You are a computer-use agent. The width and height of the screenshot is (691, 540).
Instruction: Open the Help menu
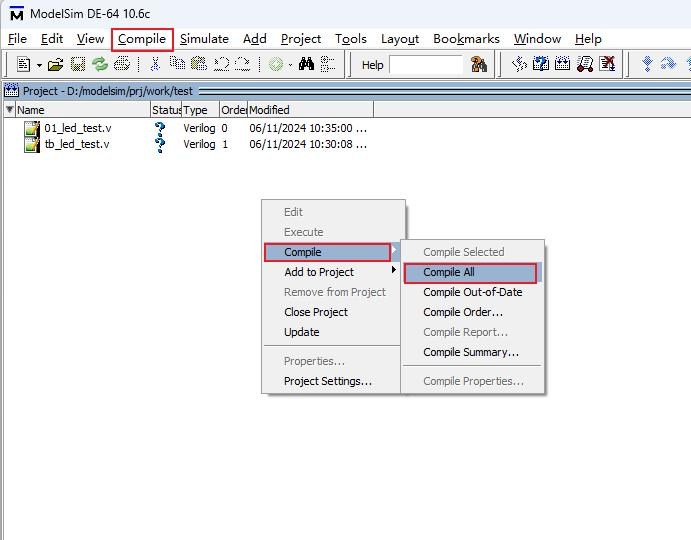coord(588,39)
